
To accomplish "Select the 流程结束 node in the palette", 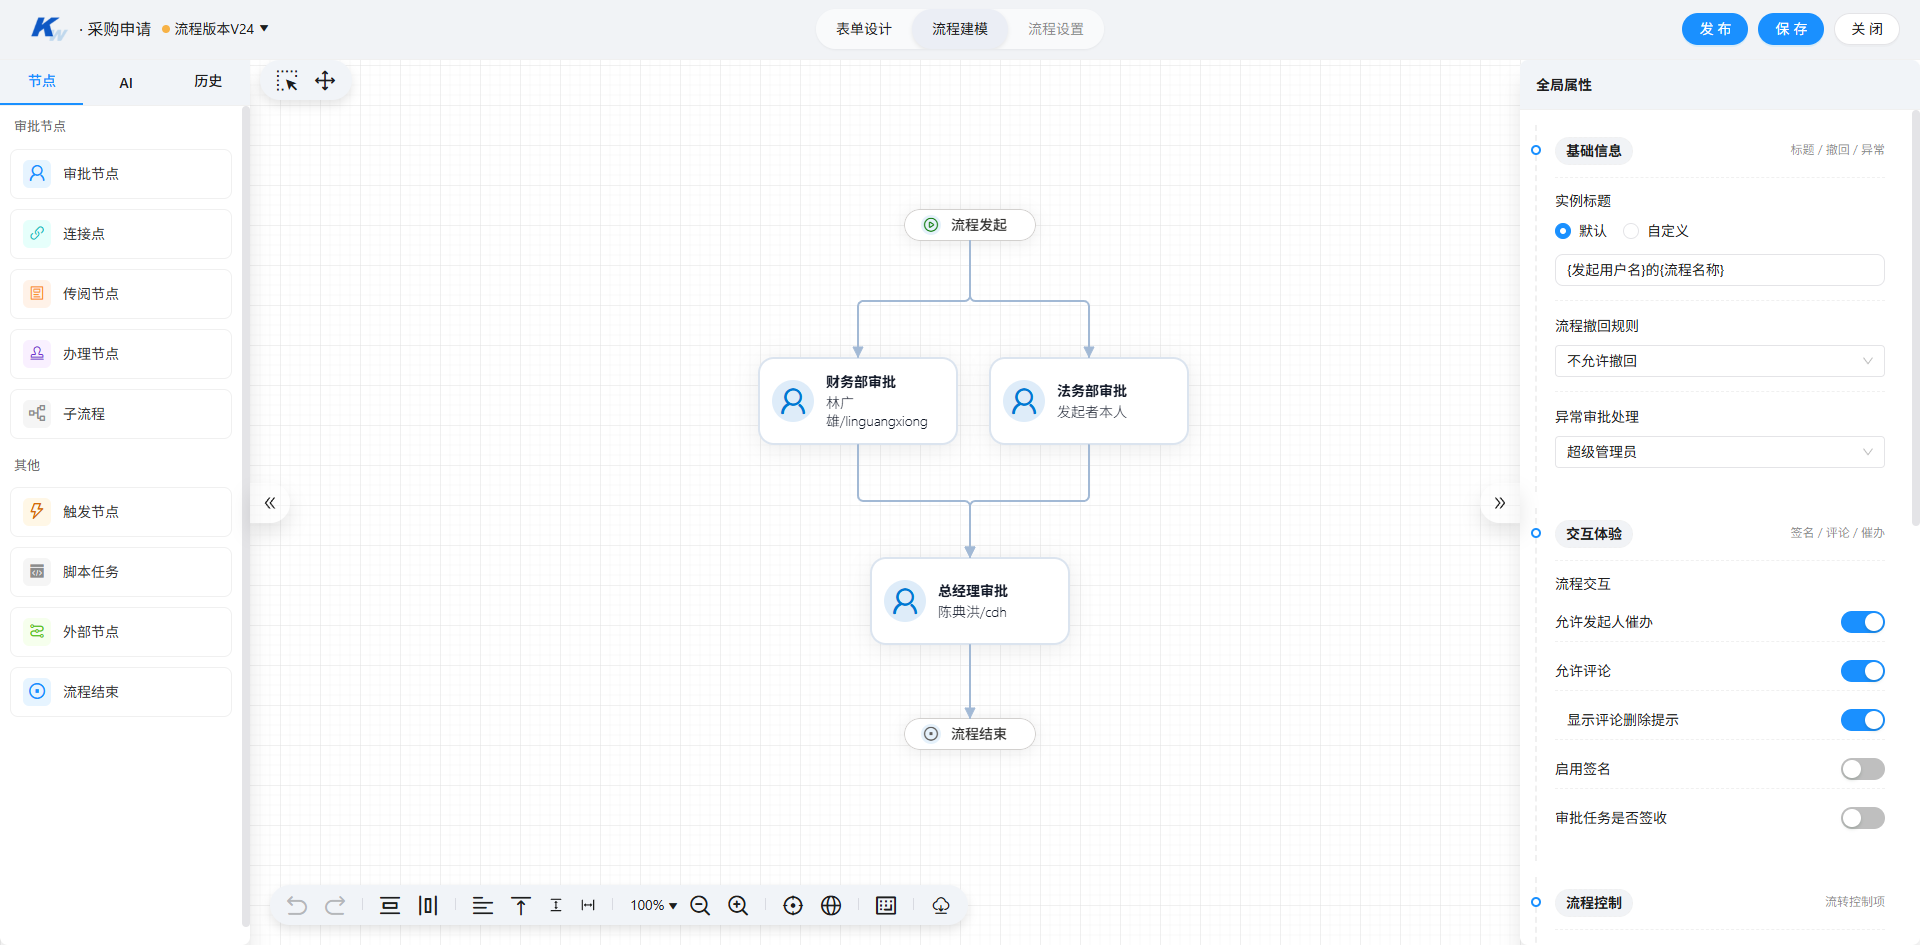I will point(121,692).
